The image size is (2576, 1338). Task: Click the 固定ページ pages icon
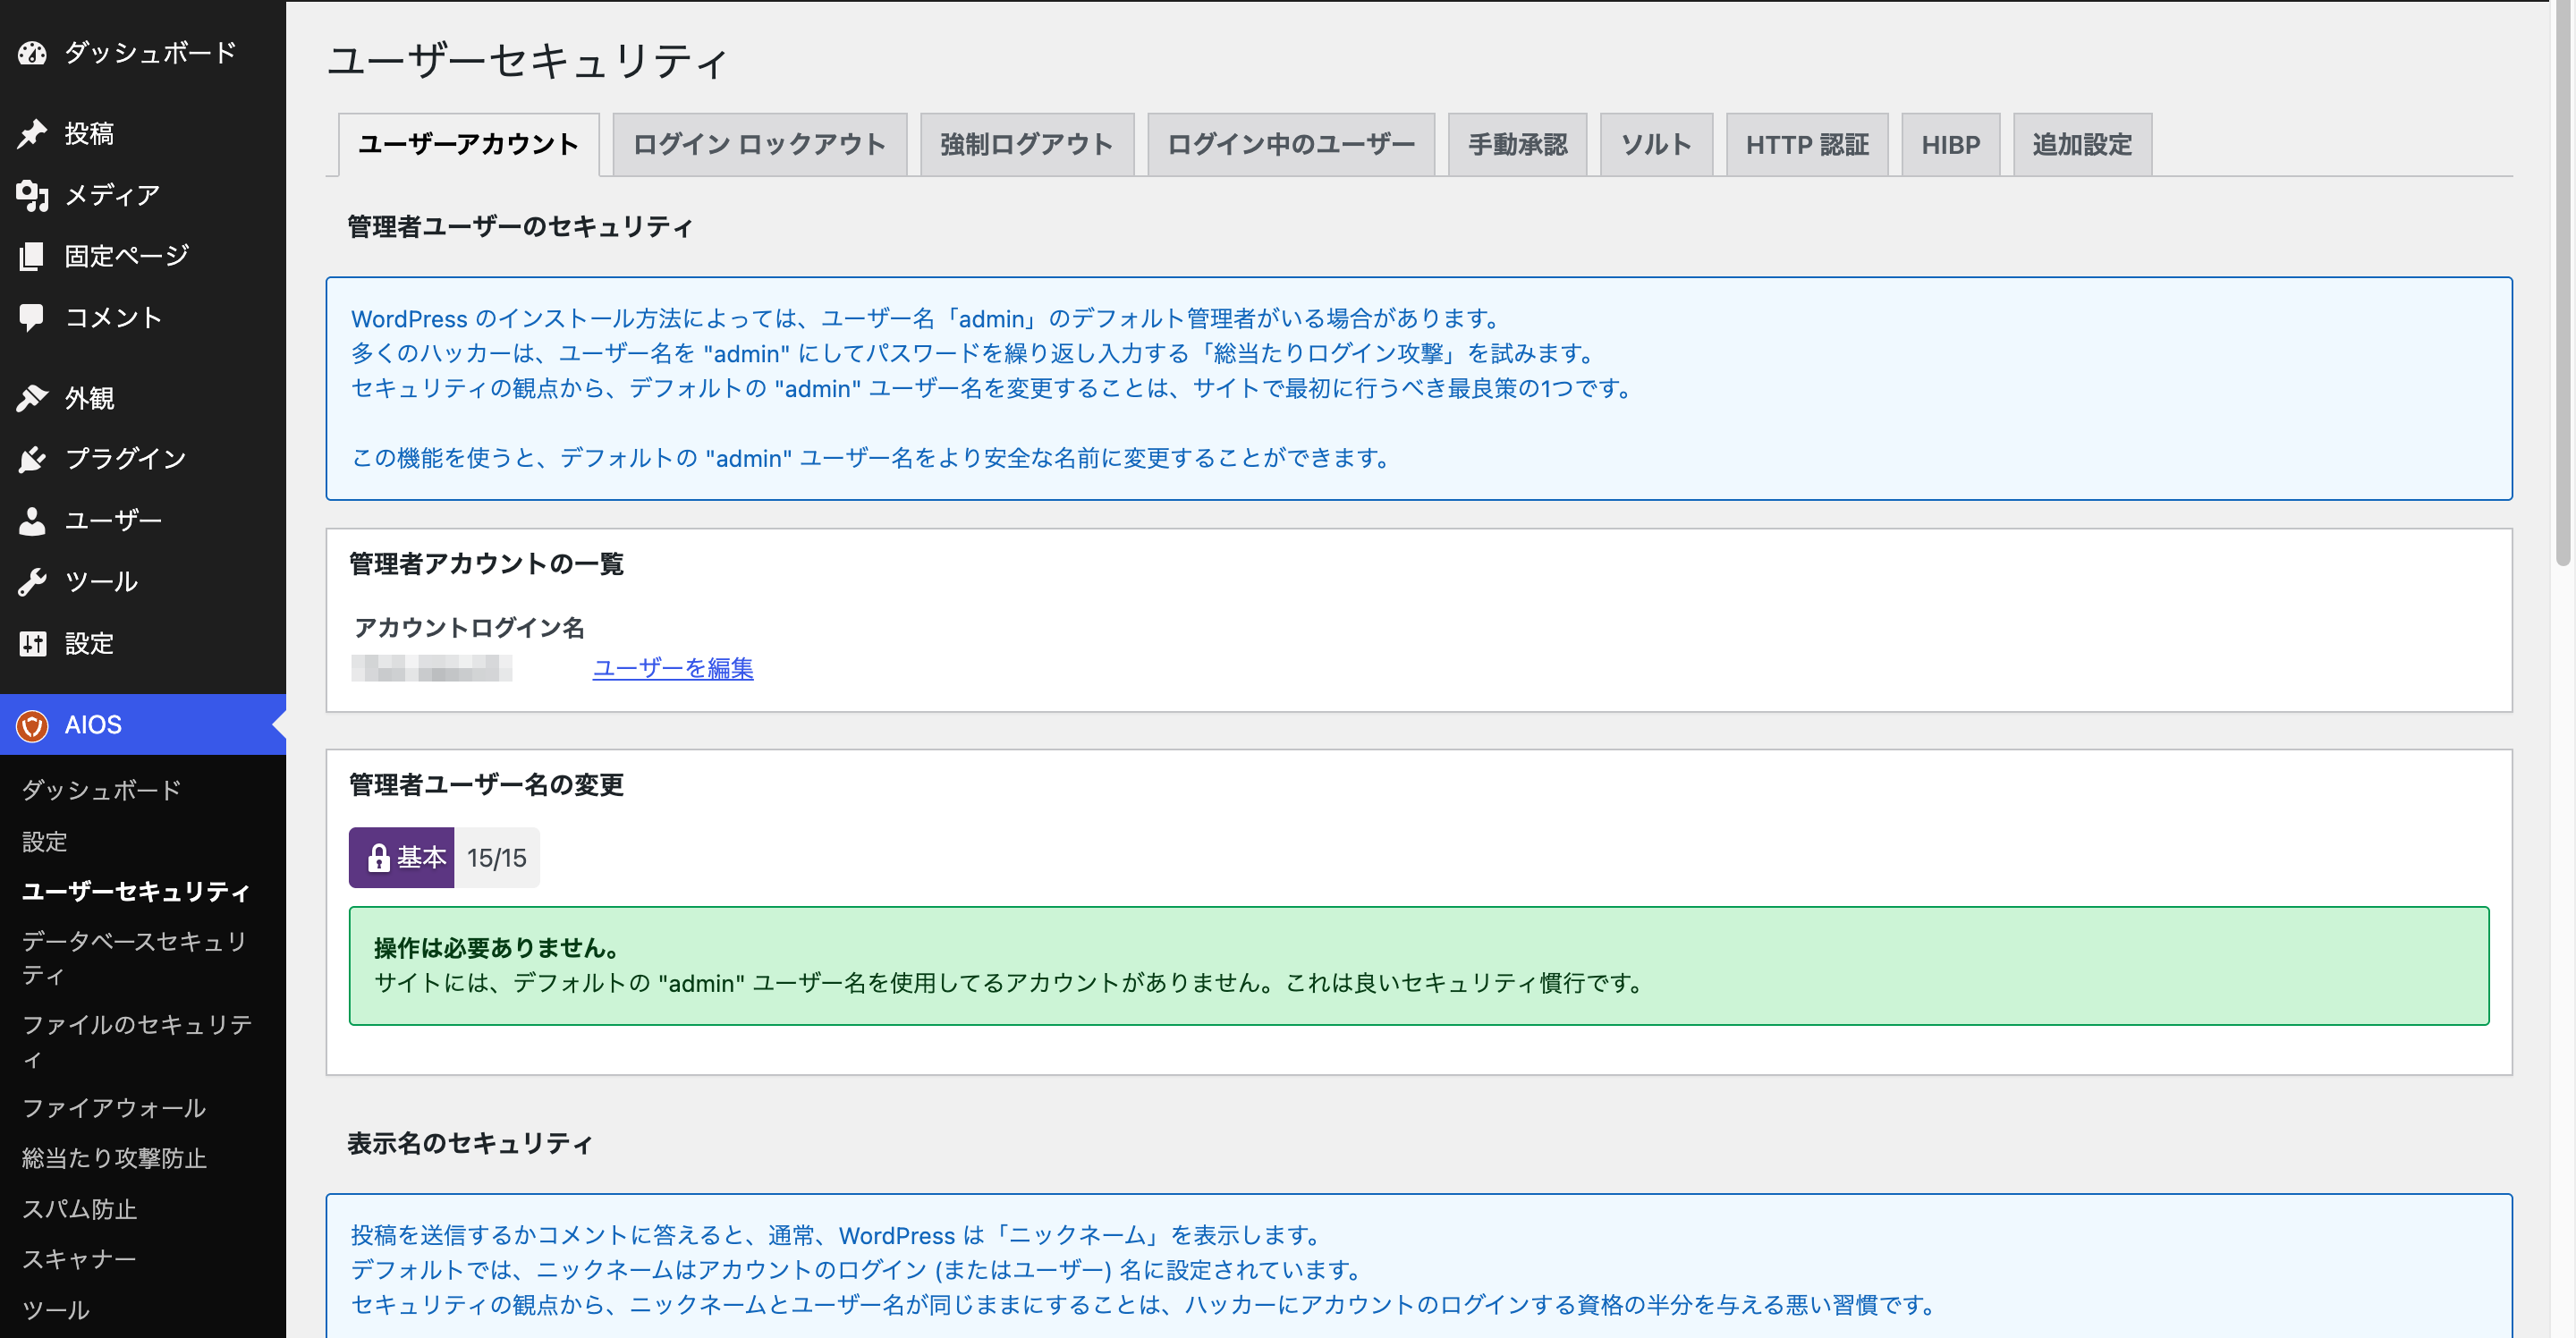click(x=32, y=256)
